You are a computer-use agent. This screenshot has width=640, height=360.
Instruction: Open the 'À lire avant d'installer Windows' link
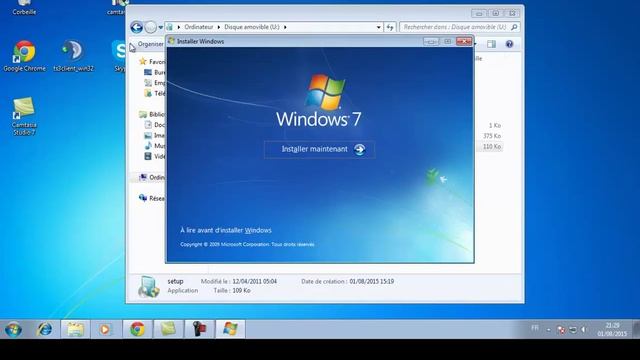point(226,230)
